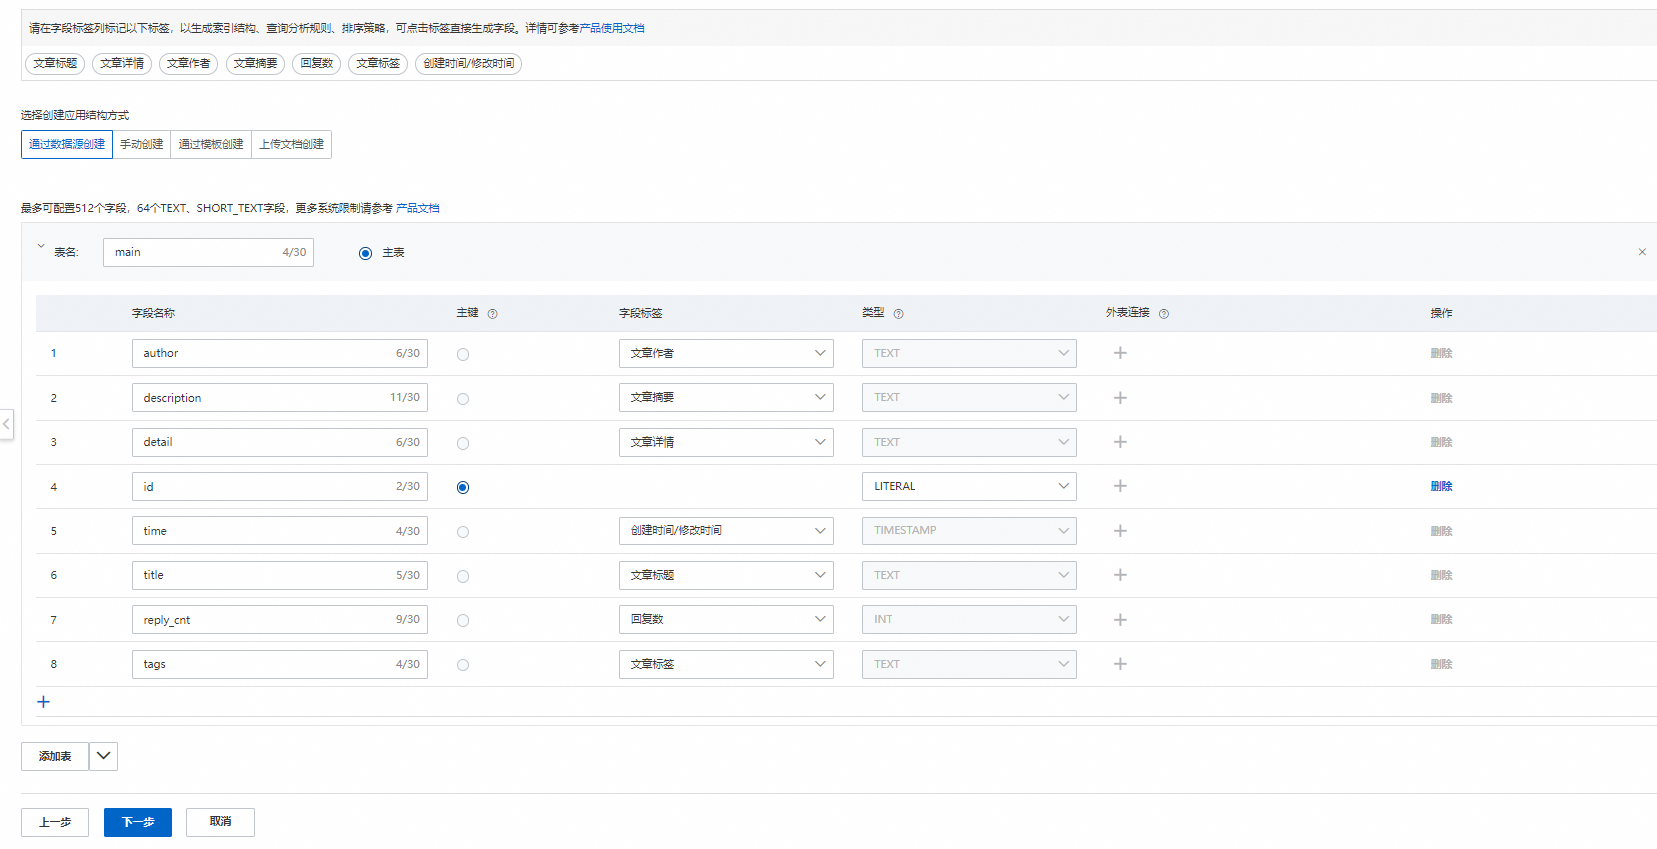Screen dimensions: 1657x849
Task: Add foreign table link for tags row
Action: (x=1120, y=664)
